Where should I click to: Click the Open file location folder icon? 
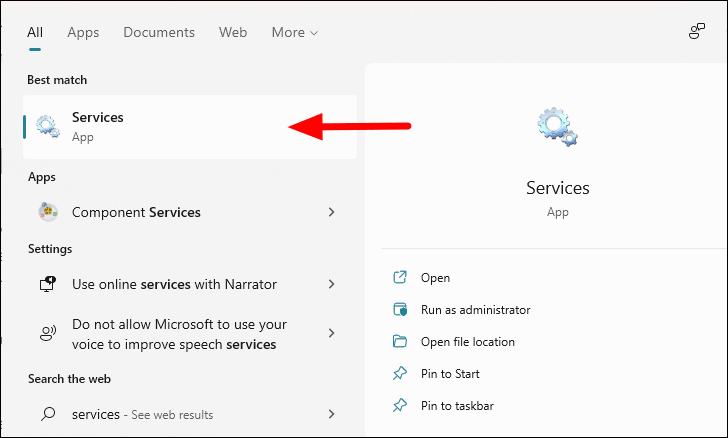tap(400, 341)
